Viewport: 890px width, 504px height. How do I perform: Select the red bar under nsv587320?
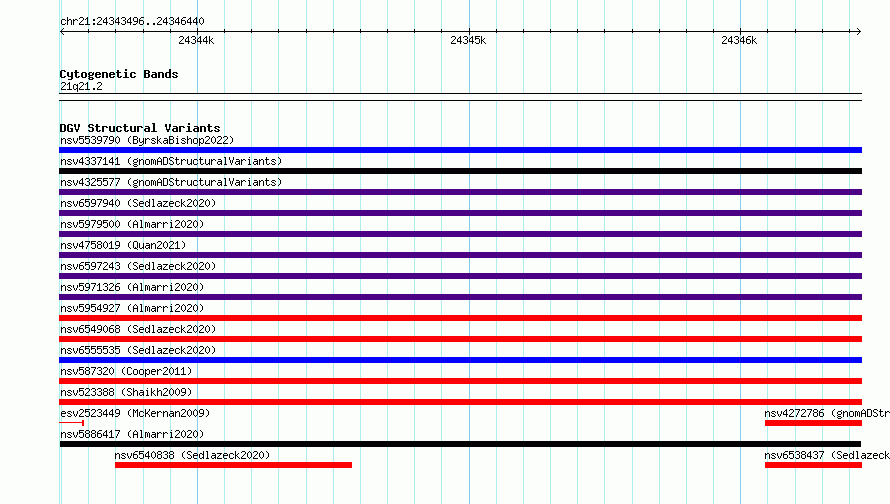pos(460,381)
